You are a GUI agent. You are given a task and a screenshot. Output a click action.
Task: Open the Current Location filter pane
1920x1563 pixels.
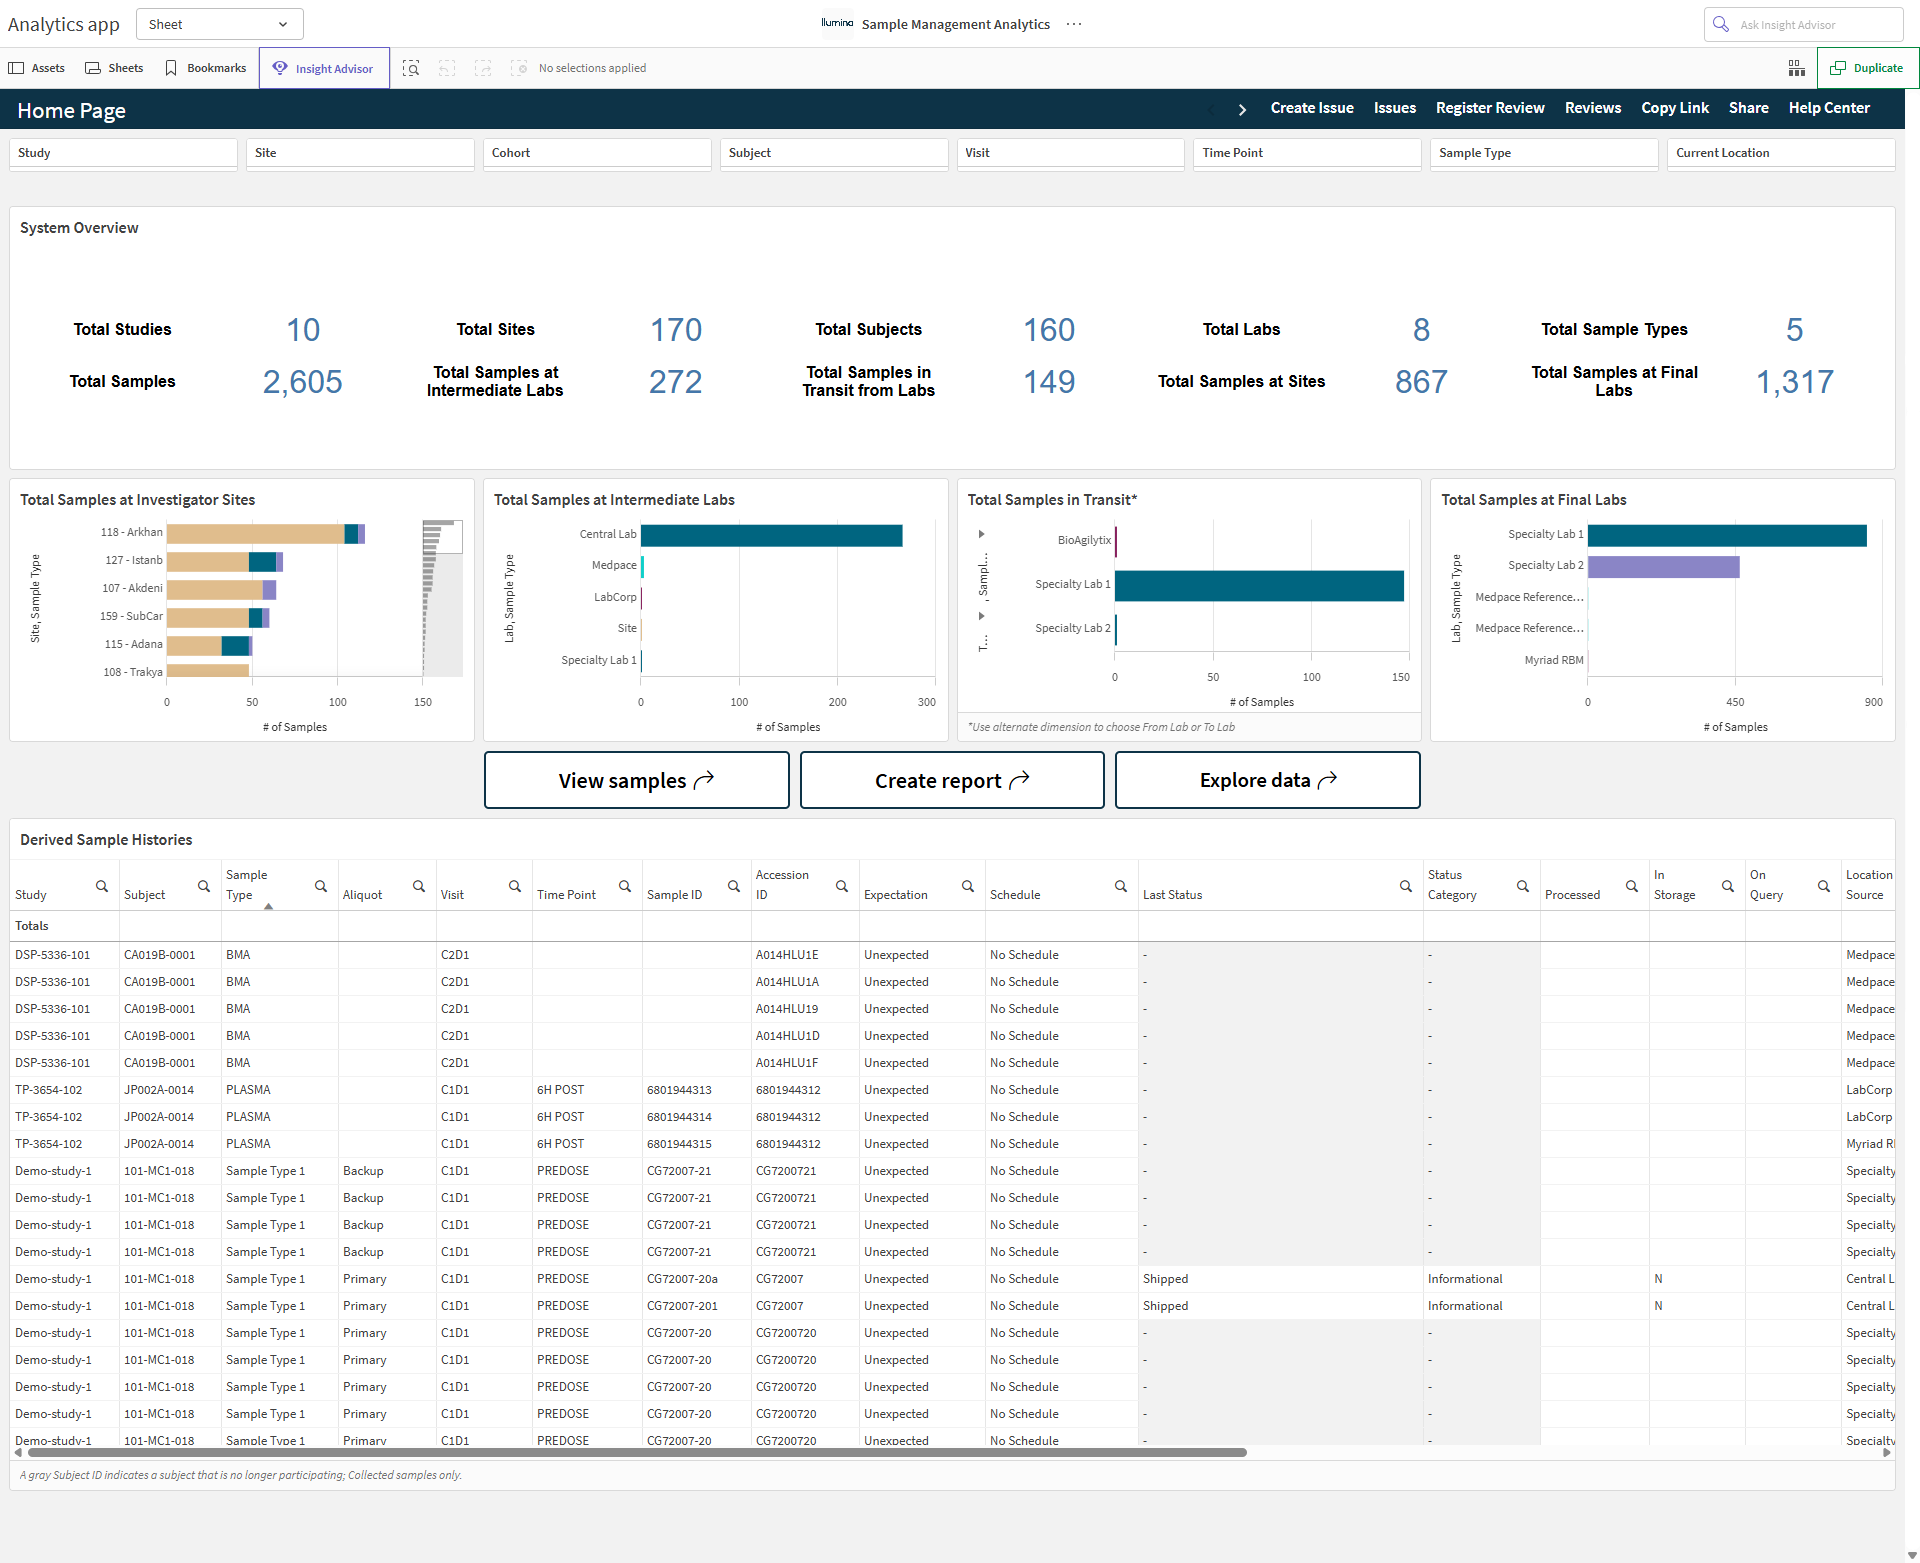point(1781,153)
